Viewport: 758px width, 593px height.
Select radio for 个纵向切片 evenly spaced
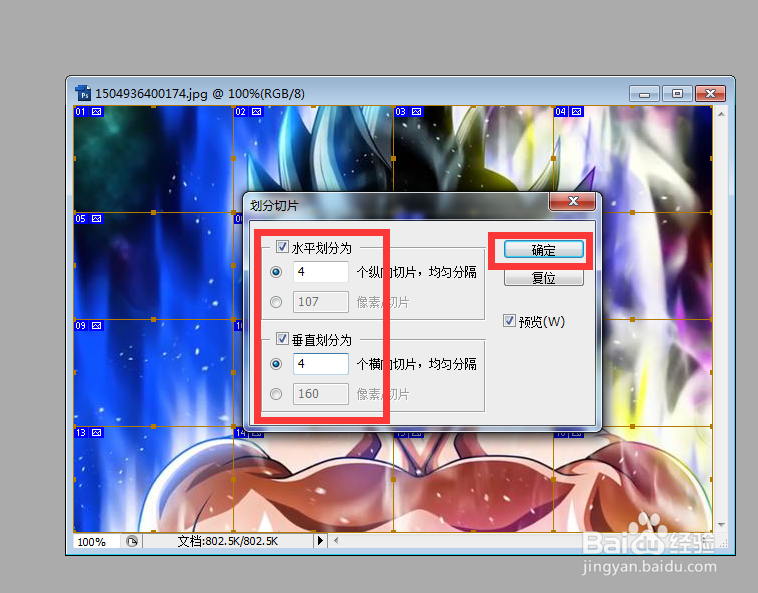pos(276,272)
